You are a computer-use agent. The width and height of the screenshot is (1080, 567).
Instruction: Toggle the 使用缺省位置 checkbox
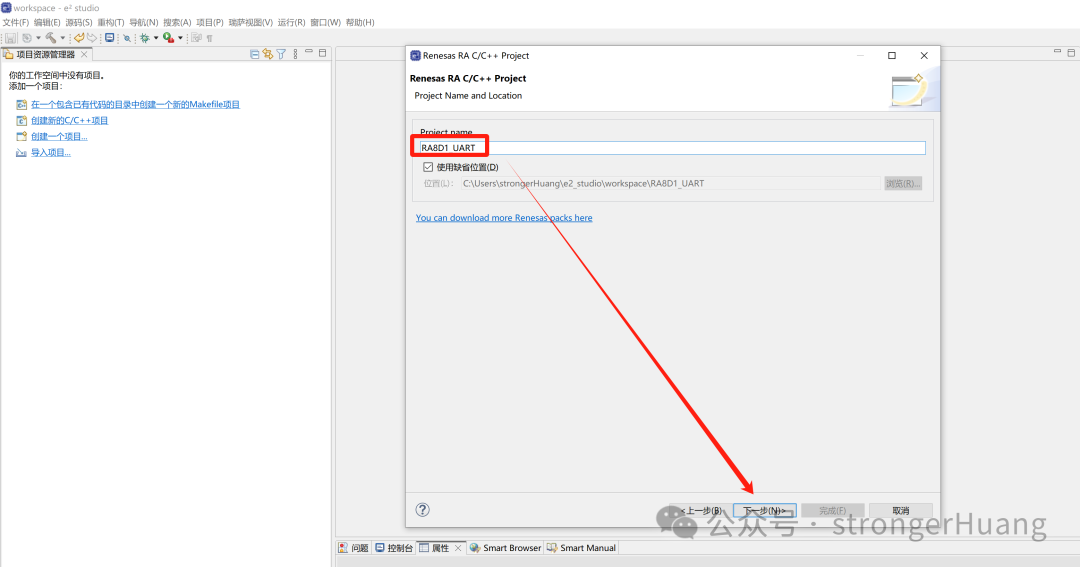428,167
